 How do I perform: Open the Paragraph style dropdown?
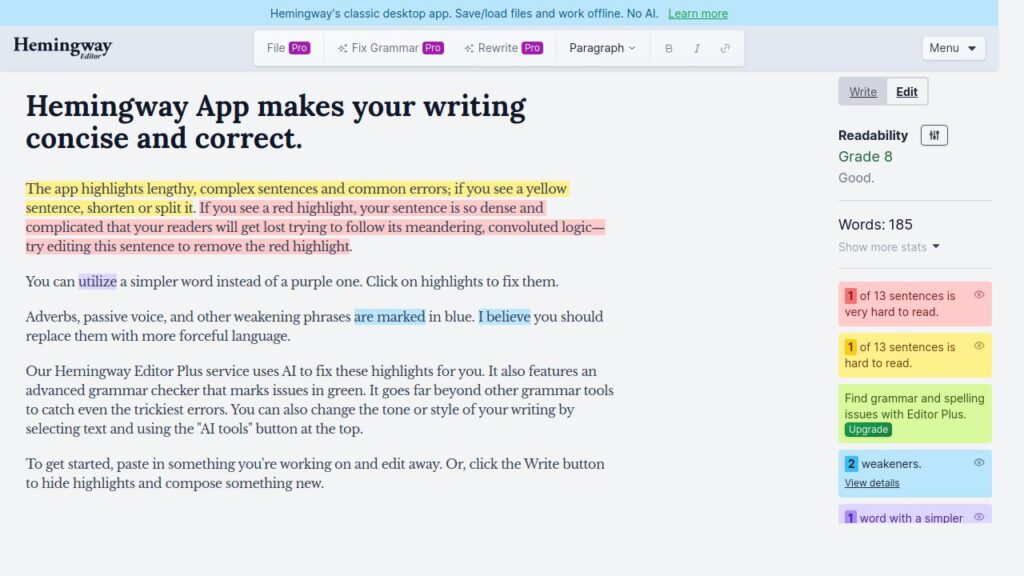pyautogui.click(x=602, y=47)
